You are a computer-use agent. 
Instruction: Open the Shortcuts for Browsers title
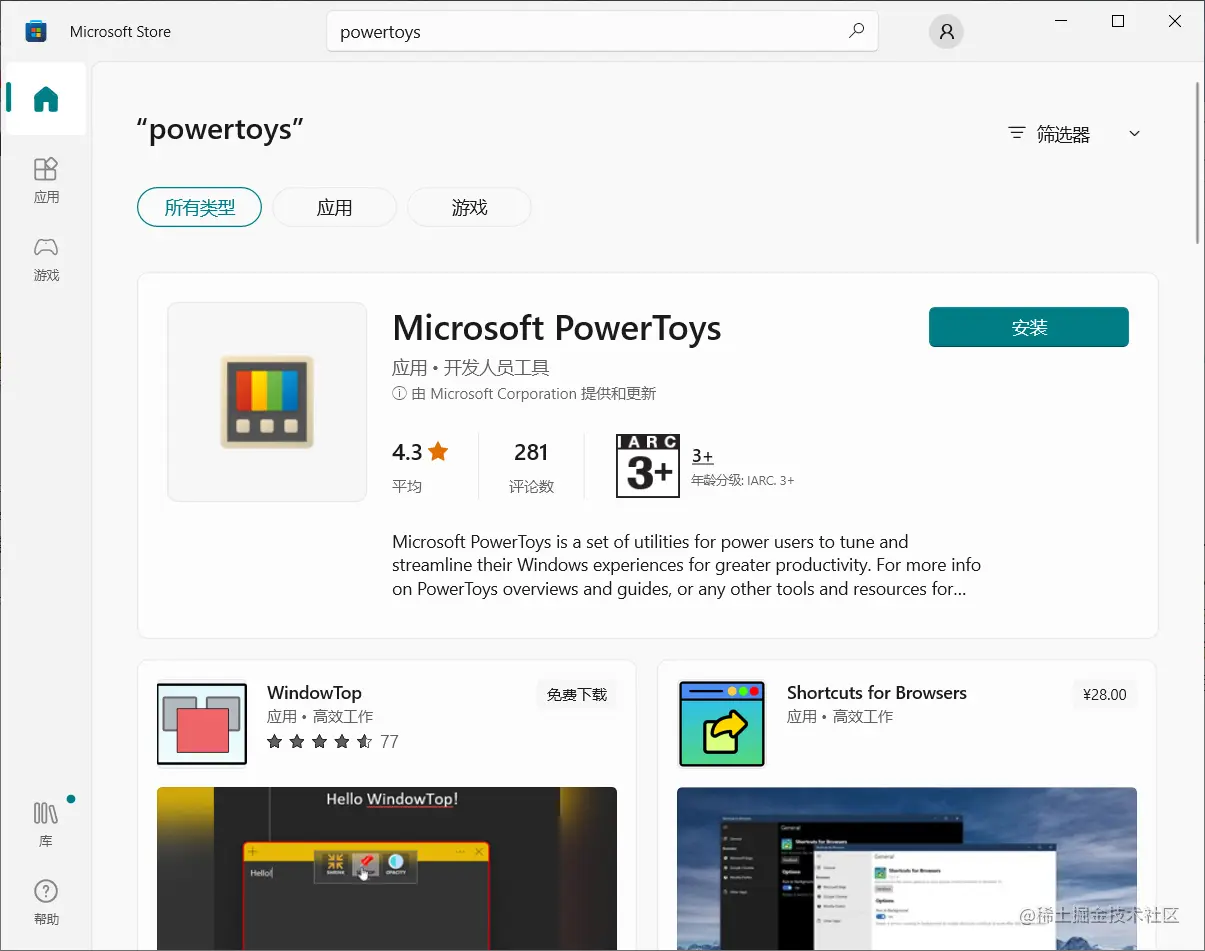point(877,693)
